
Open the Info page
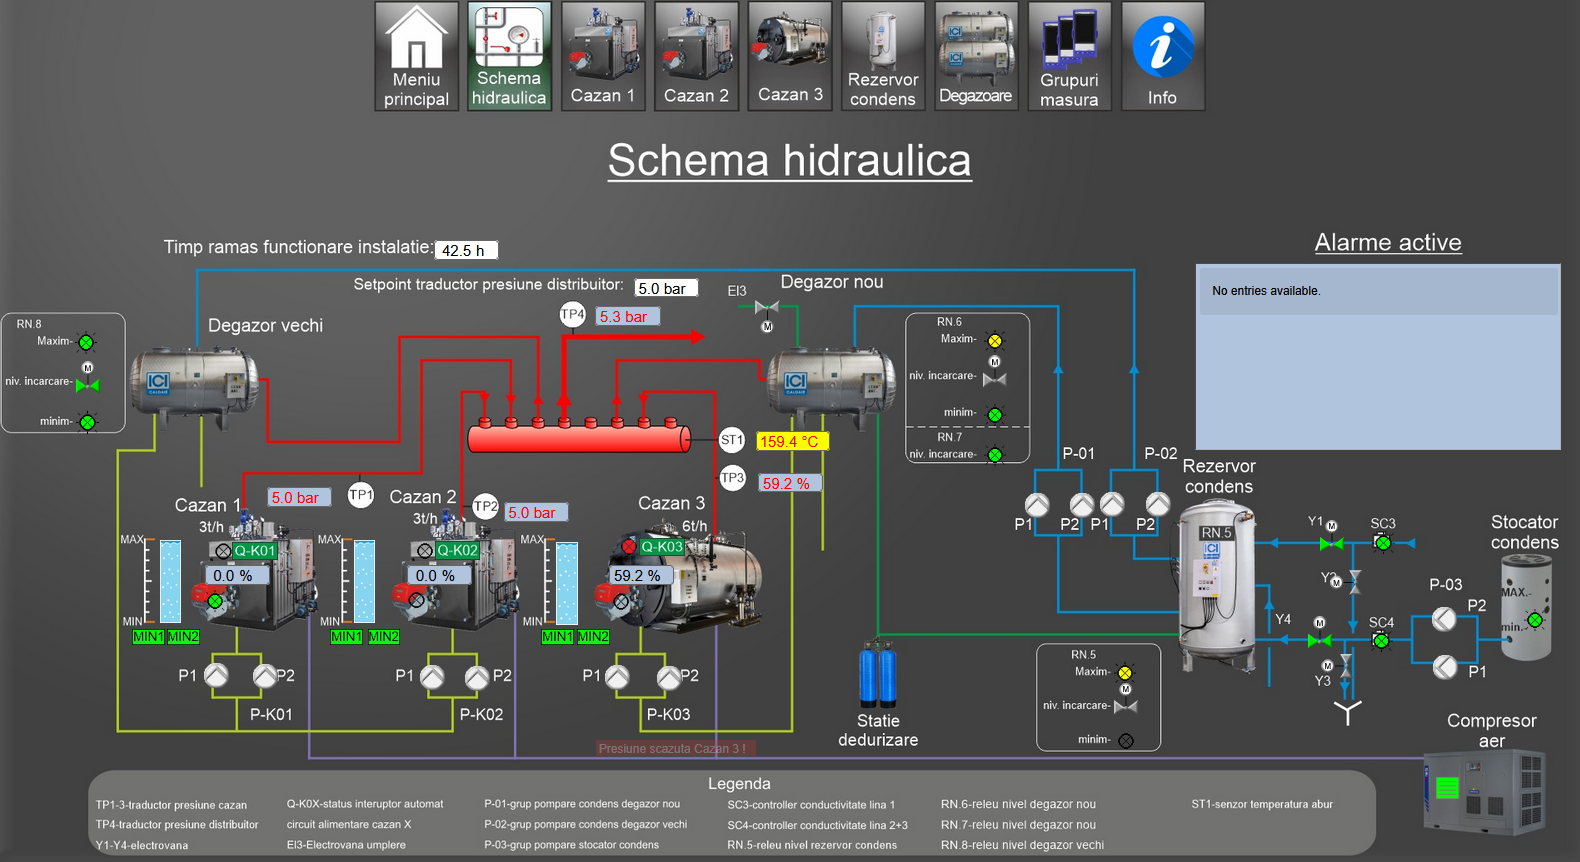[1162, 56]
